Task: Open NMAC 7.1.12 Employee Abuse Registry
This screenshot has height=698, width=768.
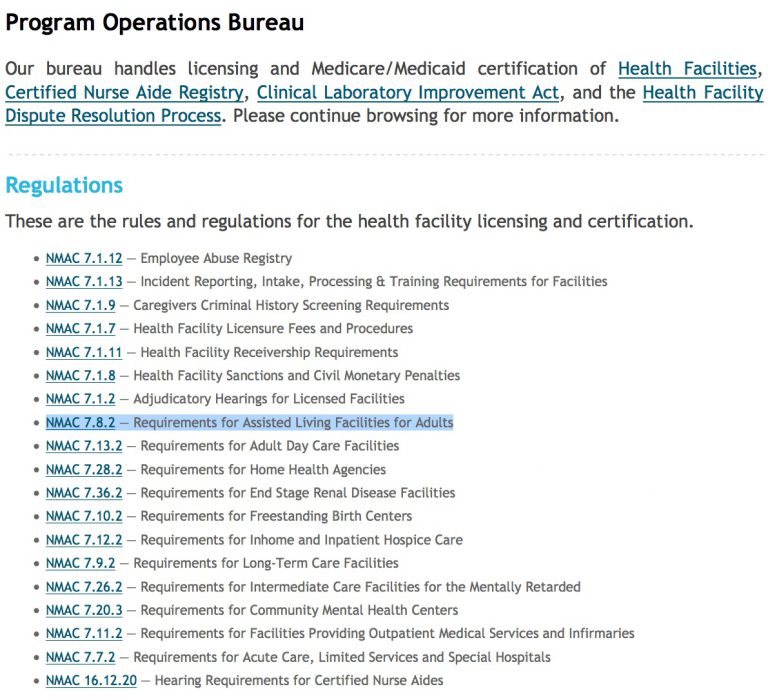Action: [84, 258]
